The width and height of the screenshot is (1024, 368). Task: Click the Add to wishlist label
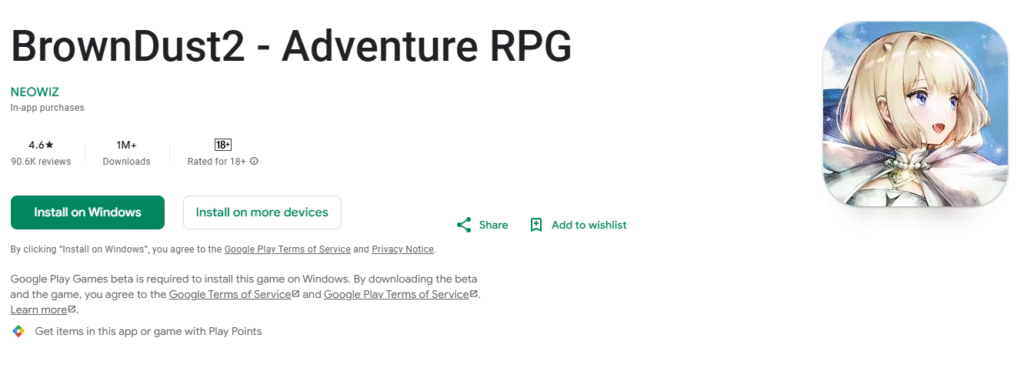[589, 225]
